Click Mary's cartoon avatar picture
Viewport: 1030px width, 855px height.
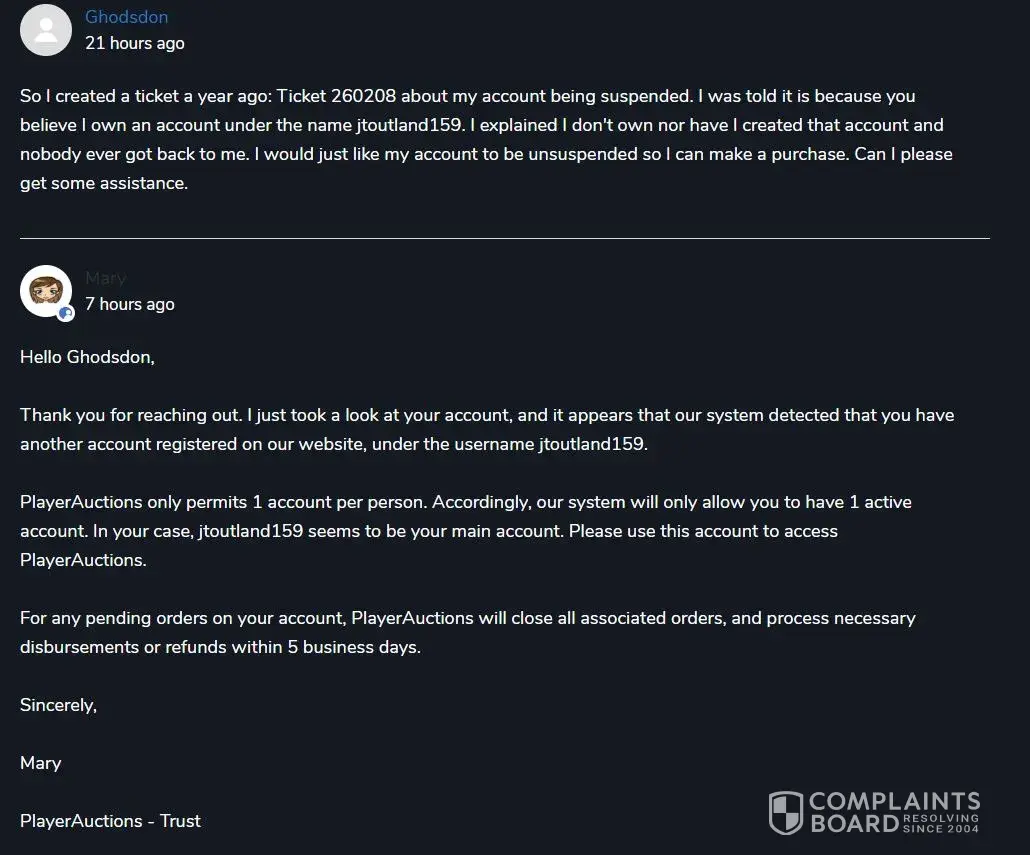(x=46, y=290)
